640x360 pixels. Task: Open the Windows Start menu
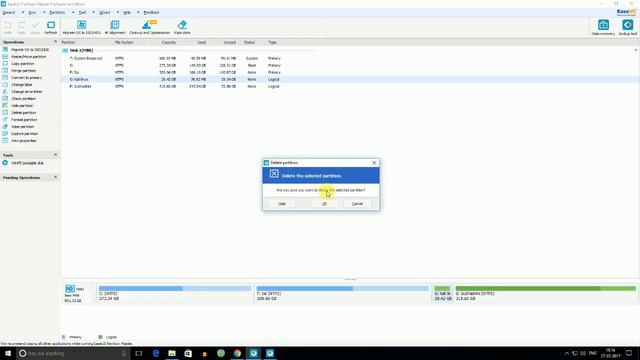[x=8, y=353]
